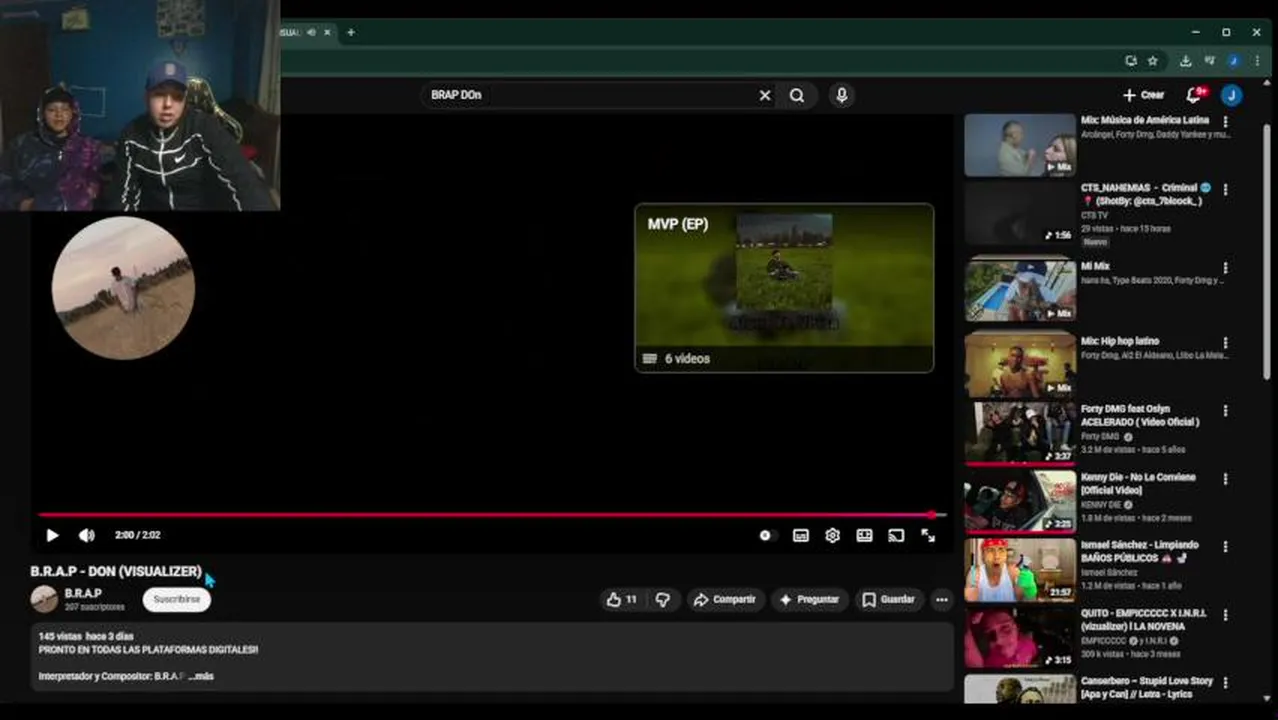Open the MVP (EP) playlist end card

[x=784, y=288]
